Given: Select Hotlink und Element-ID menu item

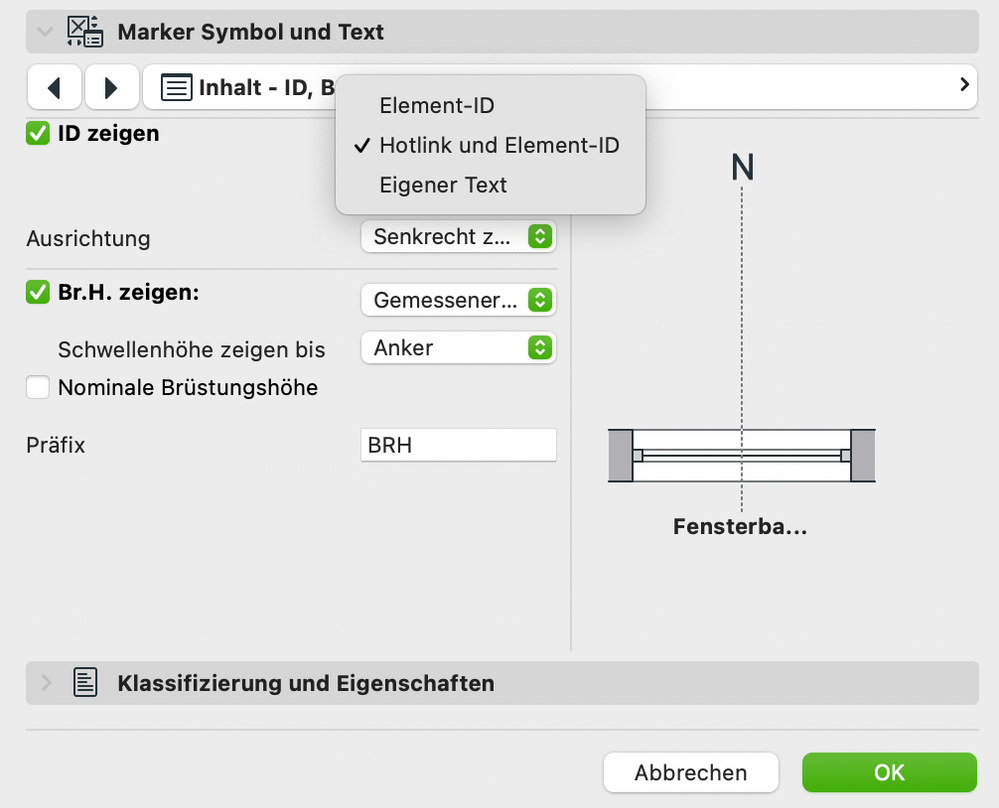Looking at the screenshot, I should tap(499, 145).
